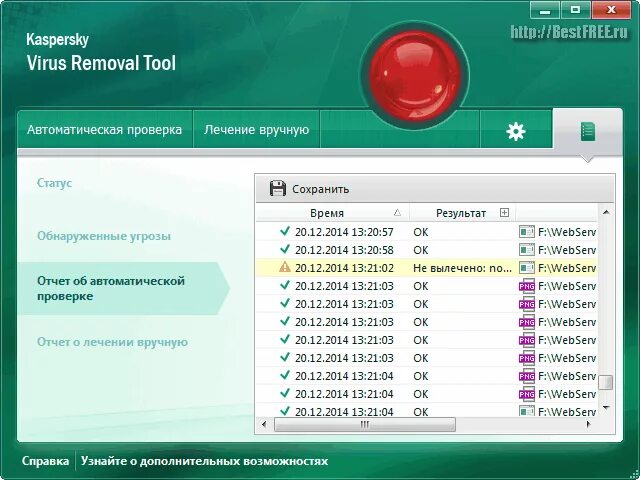Screen dimensions: 640x480
Task: Click the OK result in the 13:20:57 row
Action: point(420,232)
